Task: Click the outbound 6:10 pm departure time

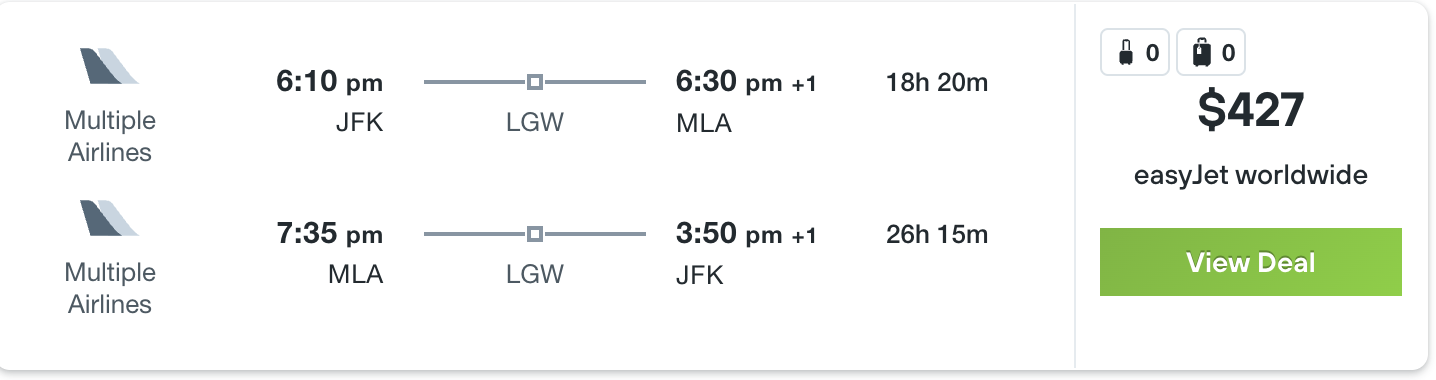Action: (x=330, y=82)
